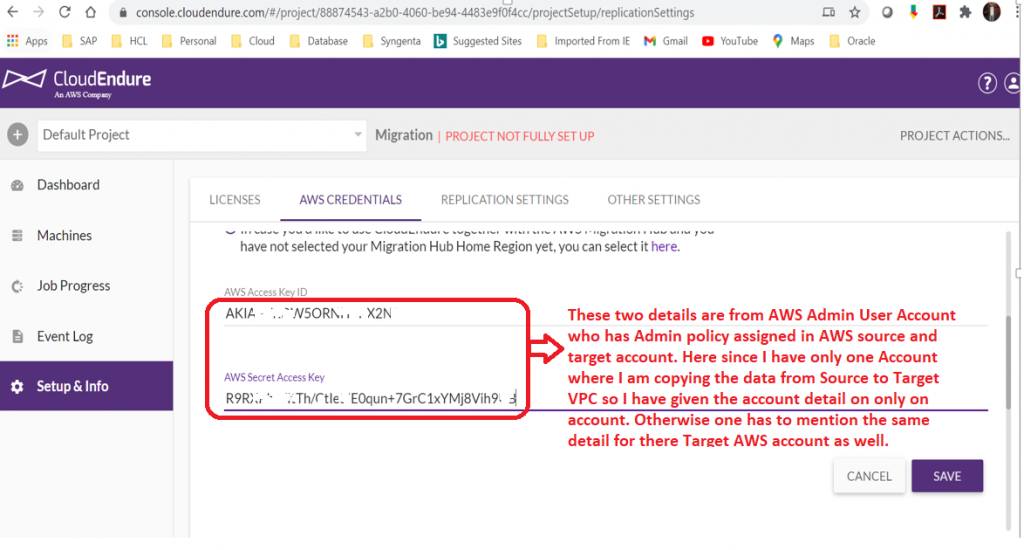The height and width of the screenshot is (550, 1024).
Task: Open the YouTube bookmark
Action: [729, 41]
